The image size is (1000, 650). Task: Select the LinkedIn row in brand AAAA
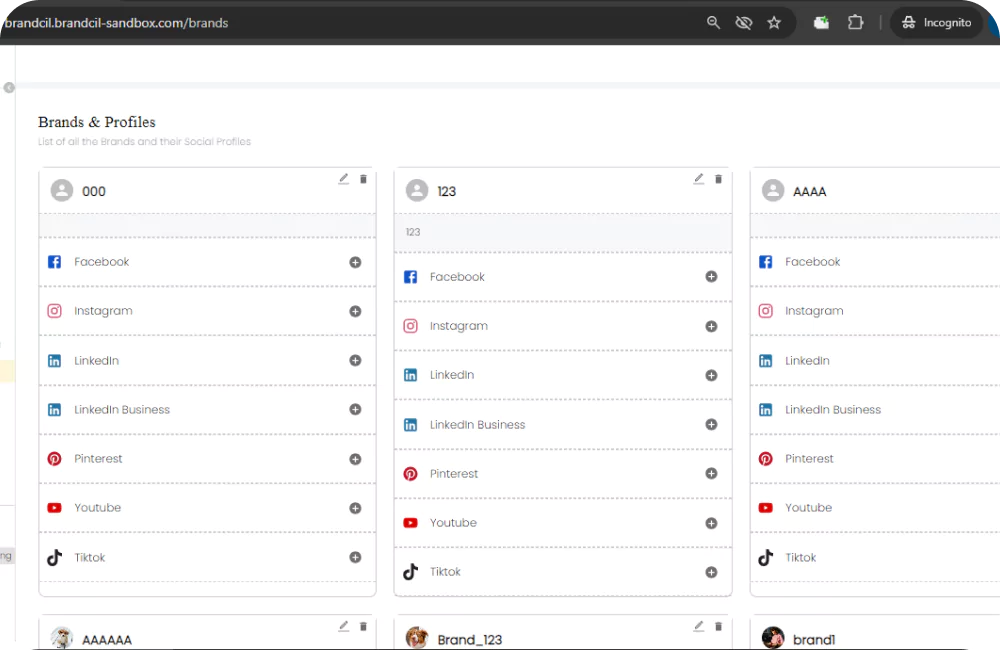pos(875,360)
